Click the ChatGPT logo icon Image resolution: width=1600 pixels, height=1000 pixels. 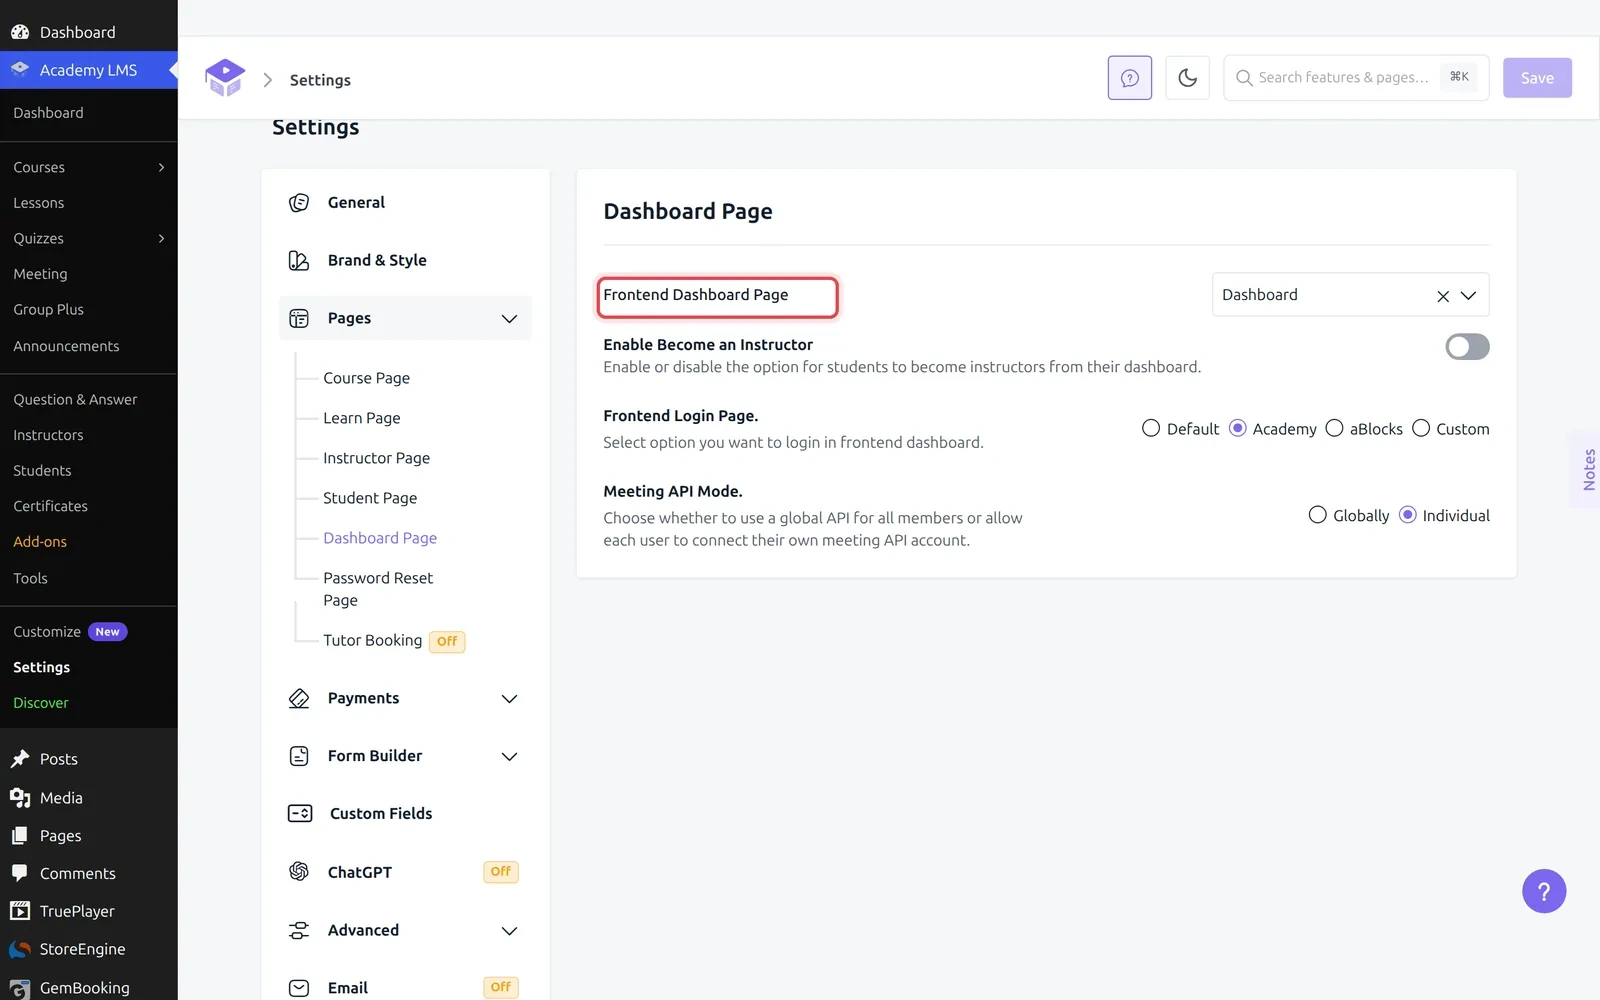tap(299, 872)
